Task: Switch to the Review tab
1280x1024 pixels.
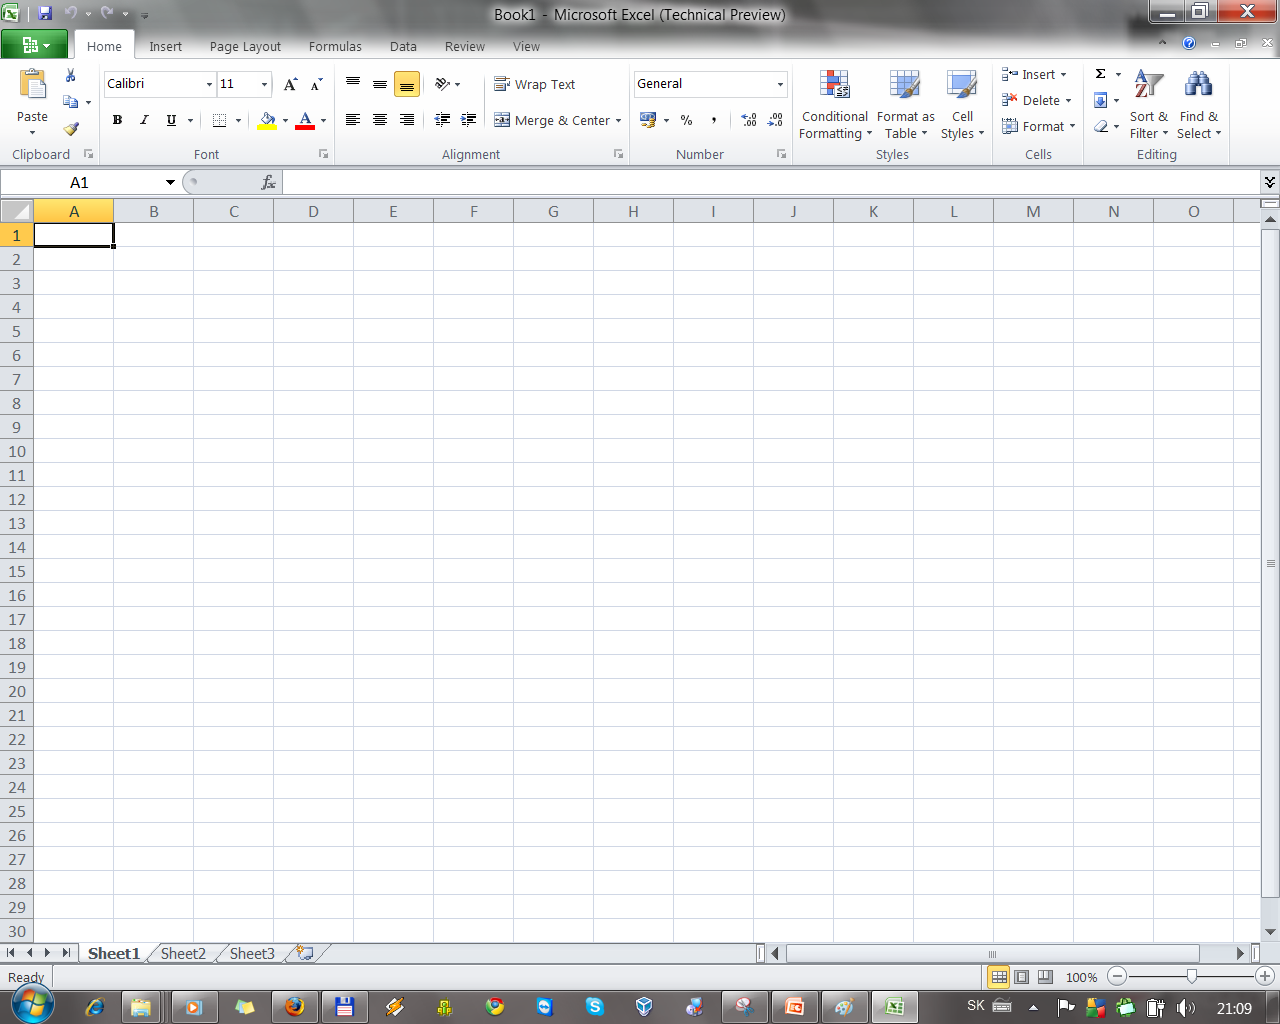Action: tap(464, 46)
